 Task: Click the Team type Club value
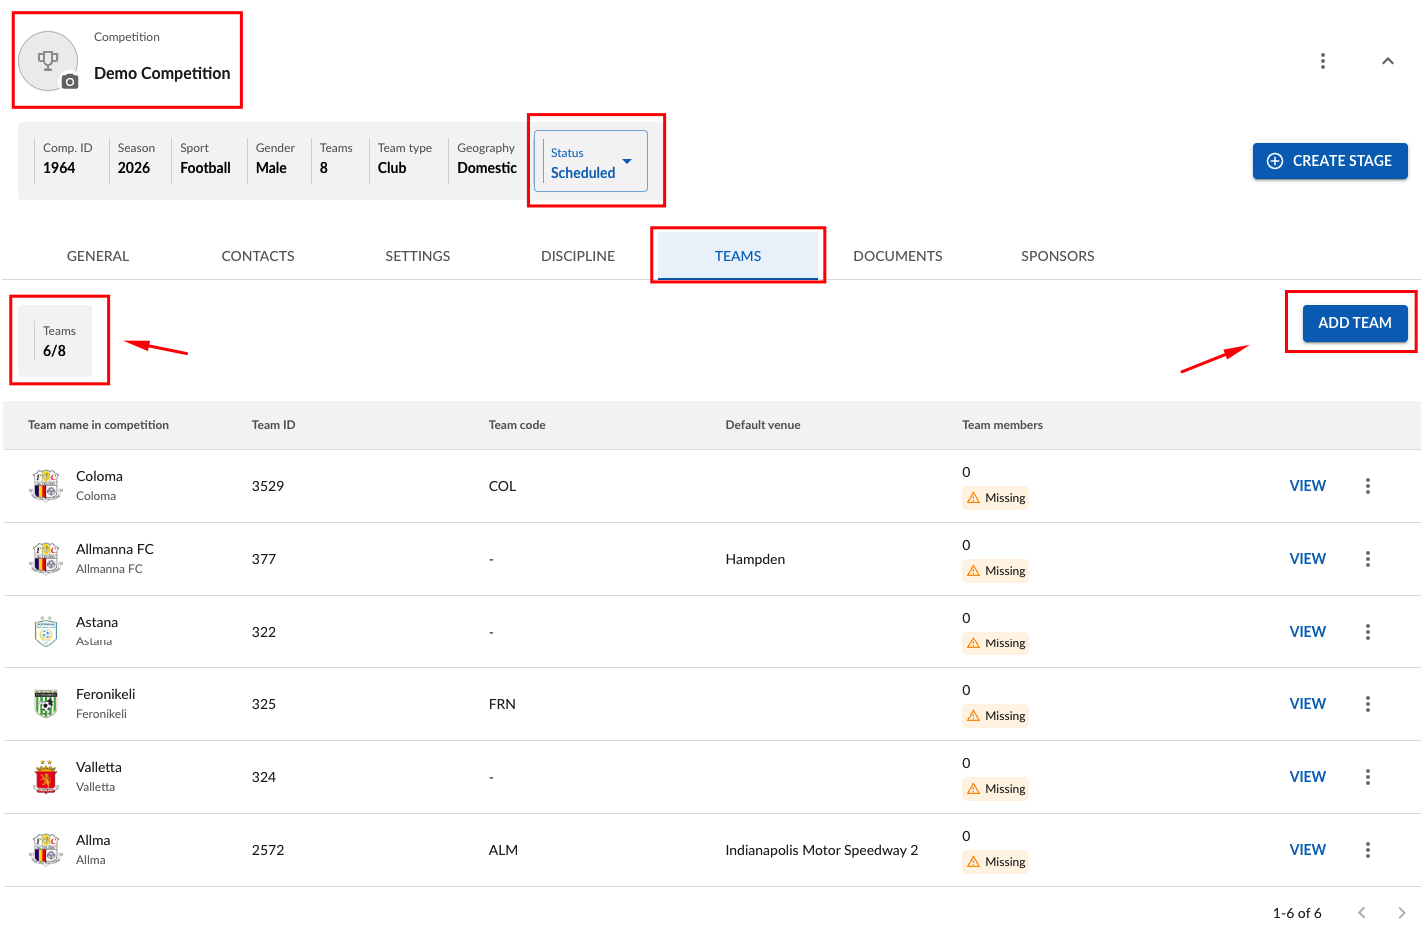click(x=392, y=168)
